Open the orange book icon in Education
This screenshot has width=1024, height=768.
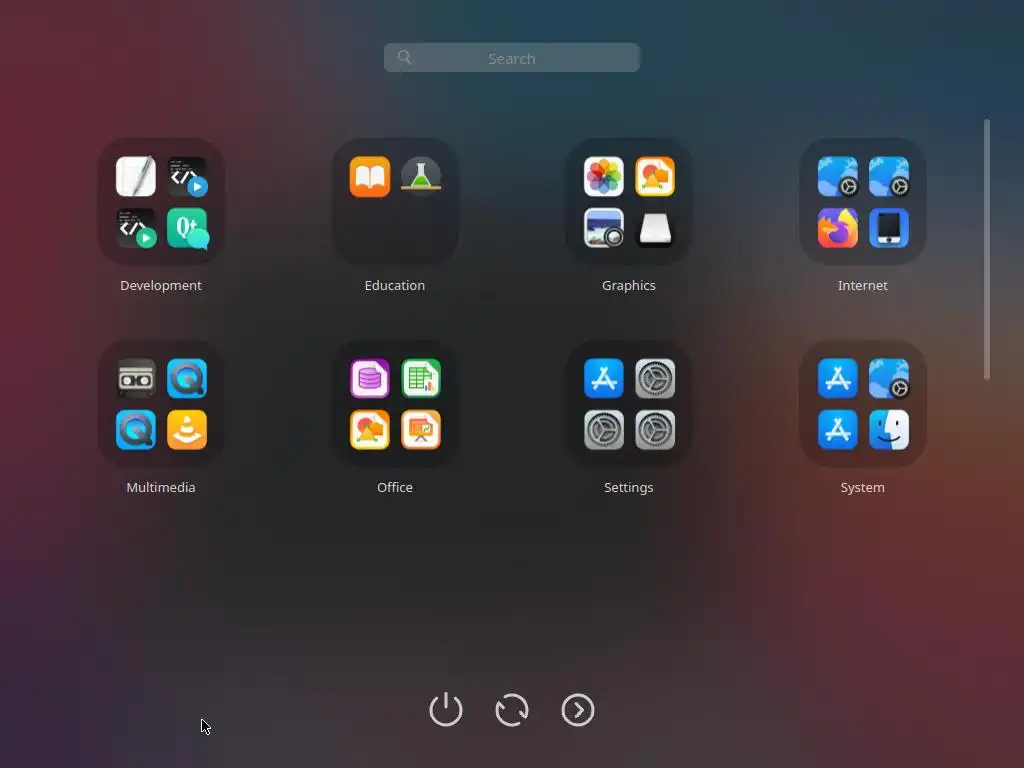point(370,176)
